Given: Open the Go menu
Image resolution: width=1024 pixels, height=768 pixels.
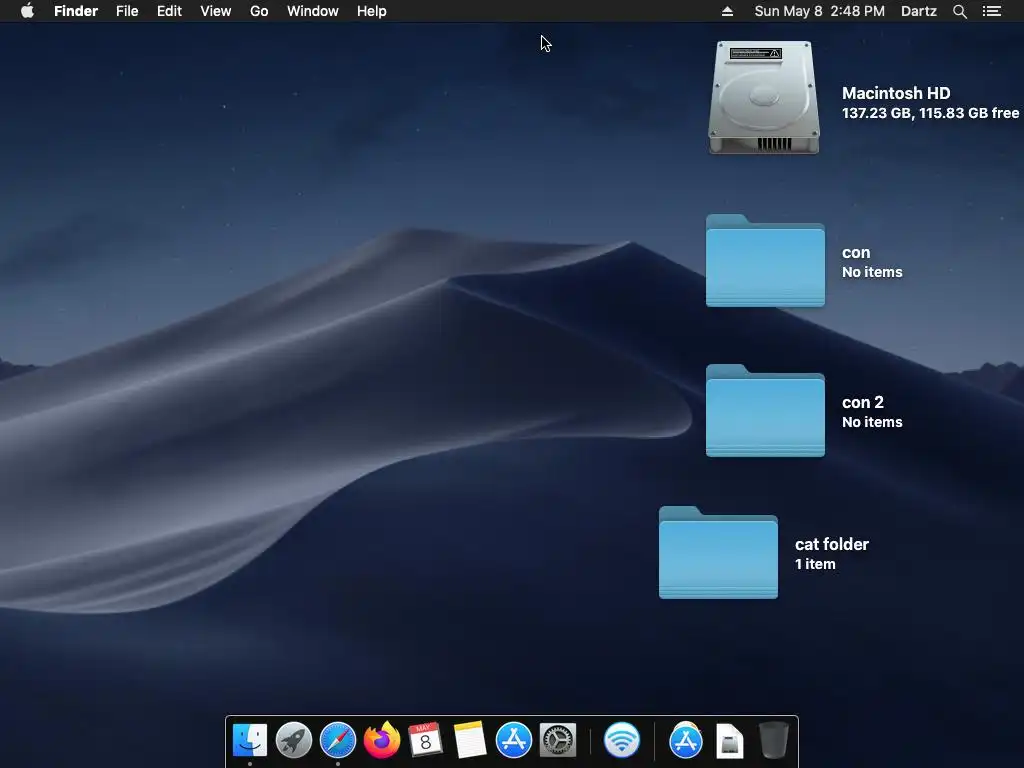Looking at the screenshot, I should coord(259,11).
